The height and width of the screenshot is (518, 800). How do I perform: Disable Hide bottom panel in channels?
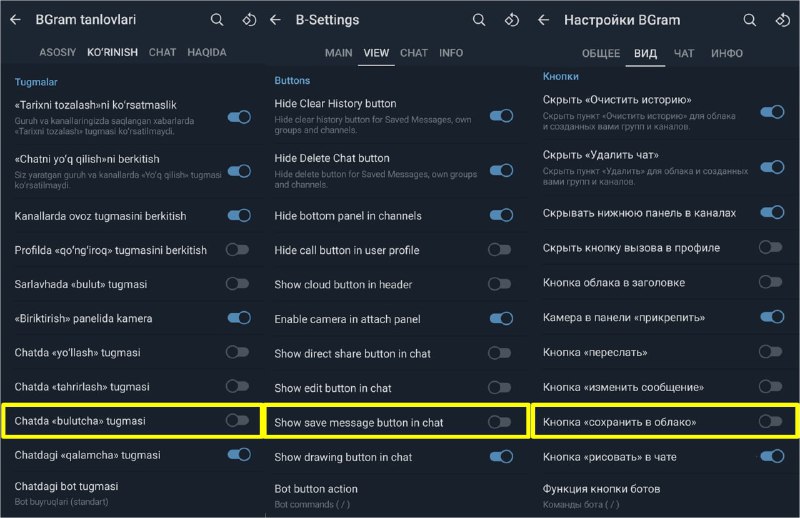point(502,215)
